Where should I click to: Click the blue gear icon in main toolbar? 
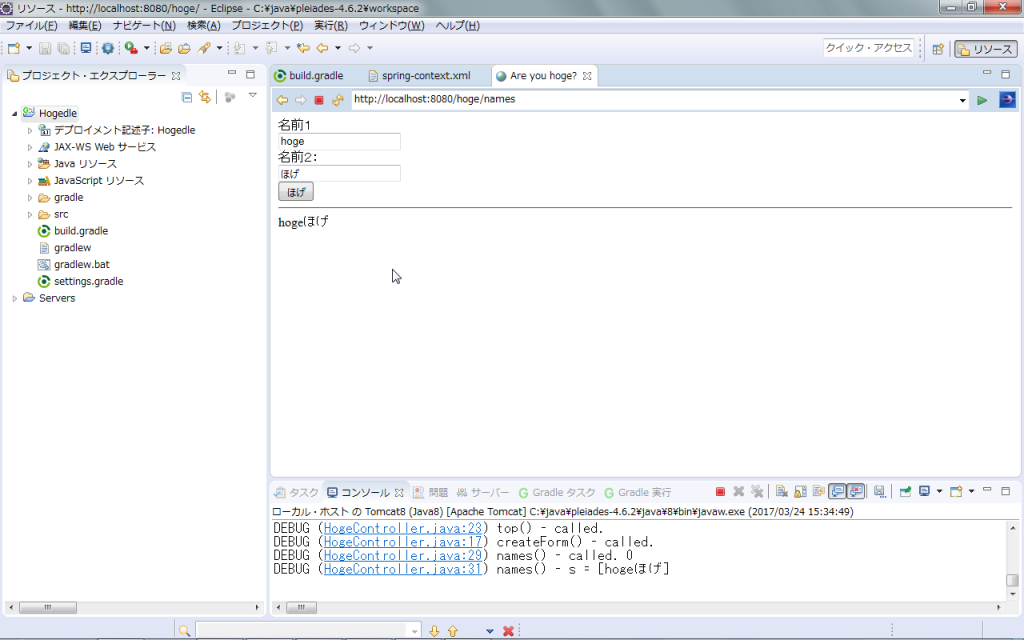point(108,48)
